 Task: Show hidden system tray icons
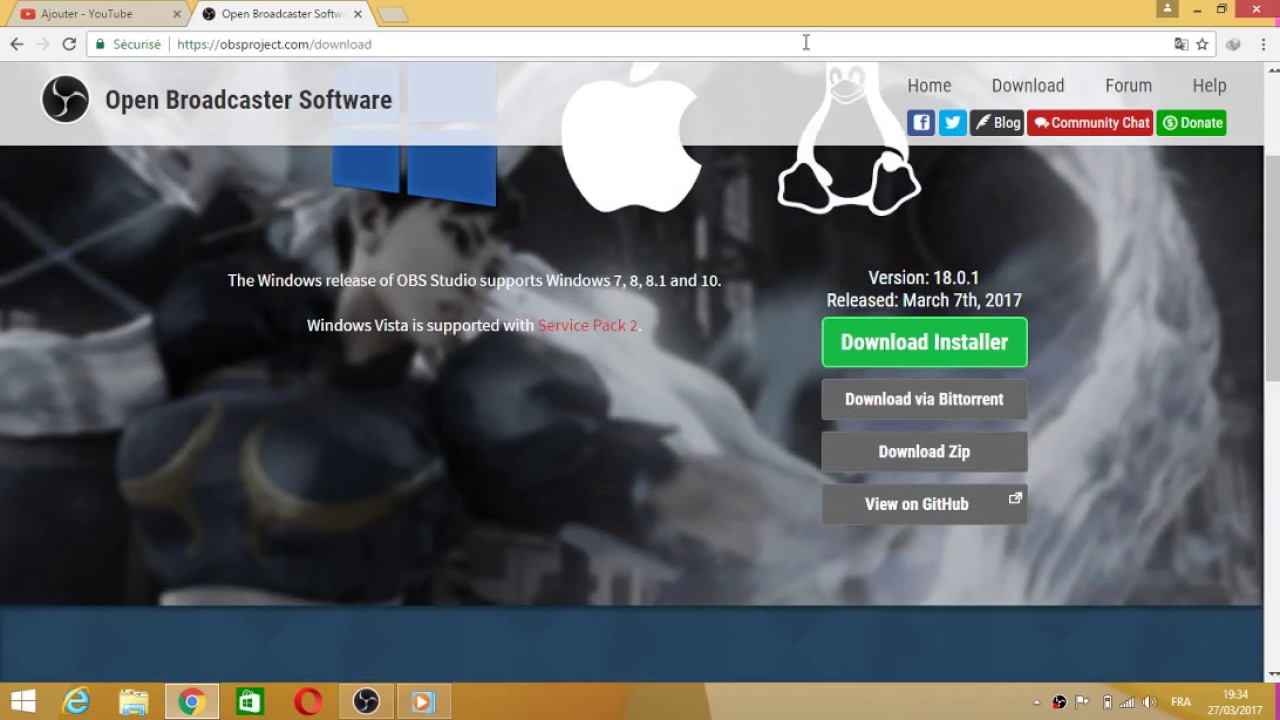coord(1036,702)
